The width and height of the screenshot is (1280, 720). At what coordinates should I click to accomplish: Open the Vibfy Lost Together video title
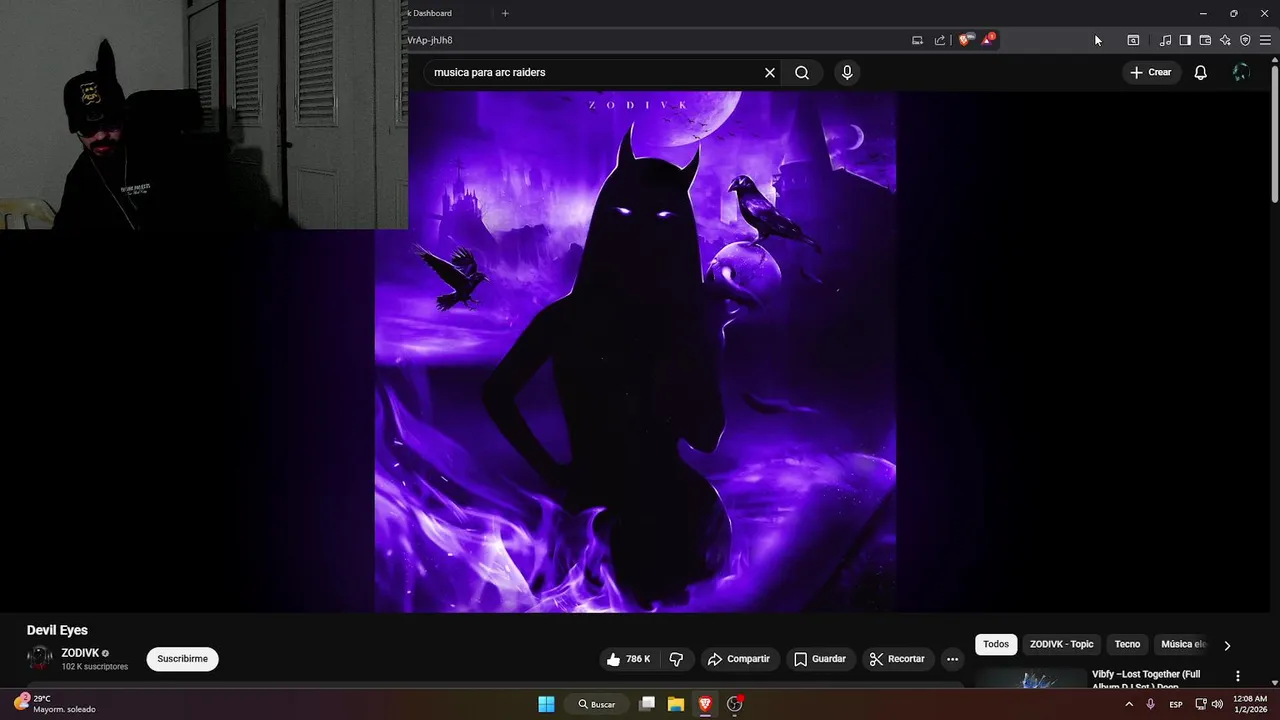tap(1146, 679)
